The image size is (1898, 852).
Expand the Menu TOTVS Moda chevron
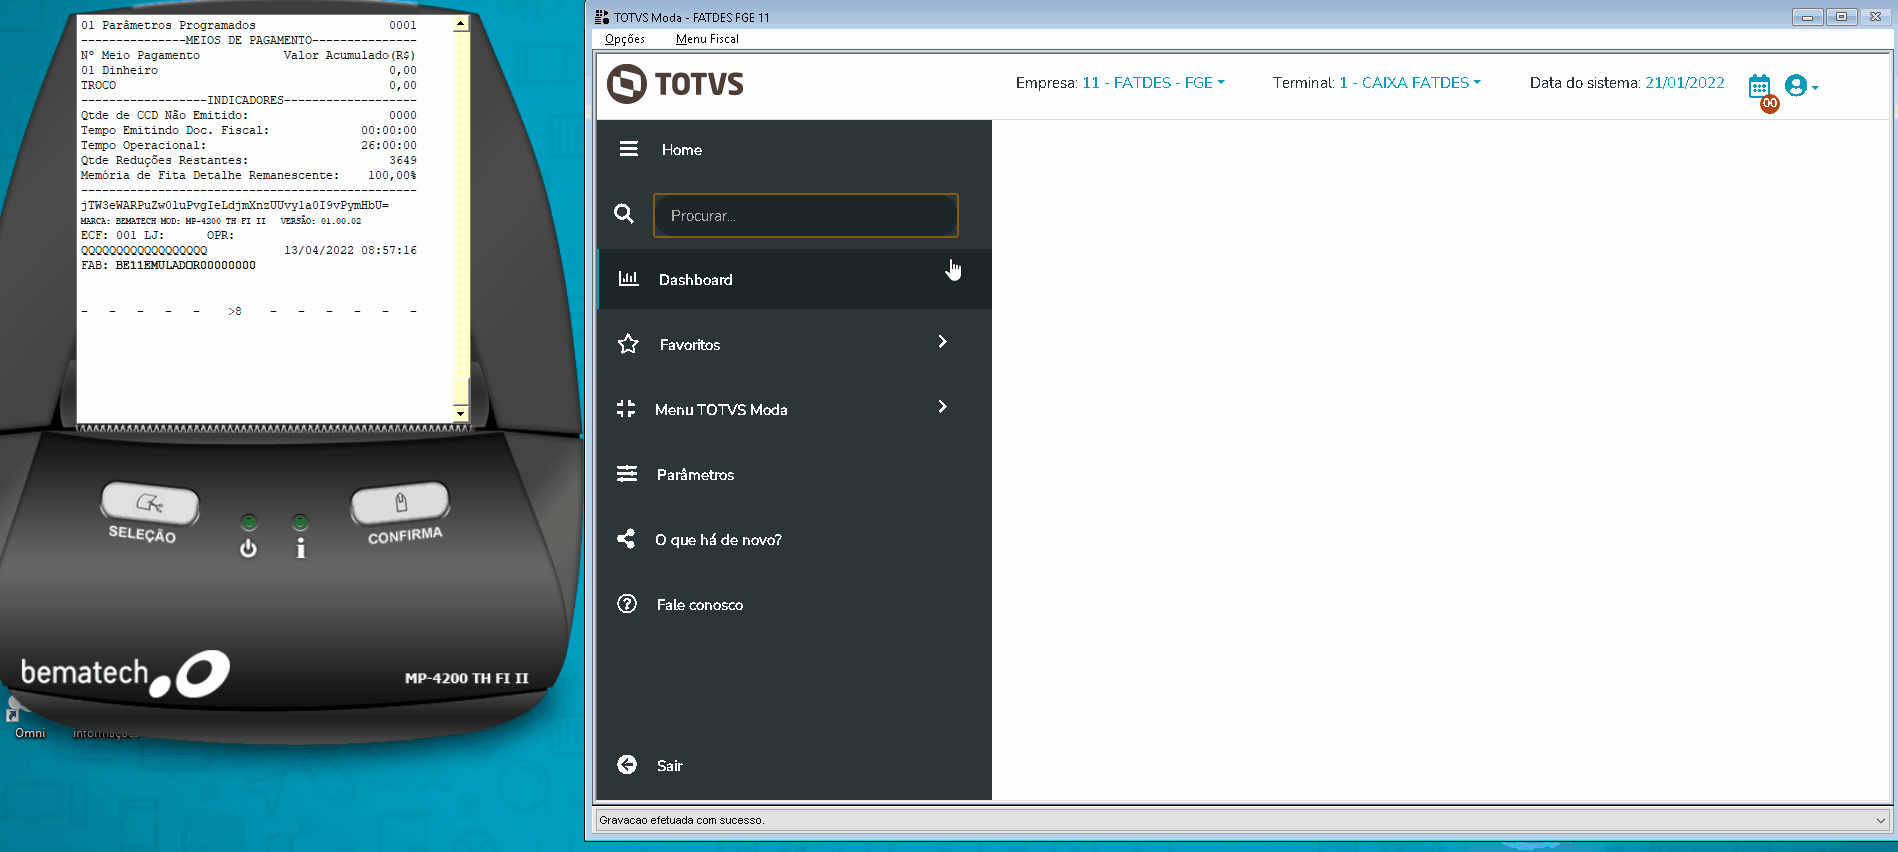coord(942,407)
